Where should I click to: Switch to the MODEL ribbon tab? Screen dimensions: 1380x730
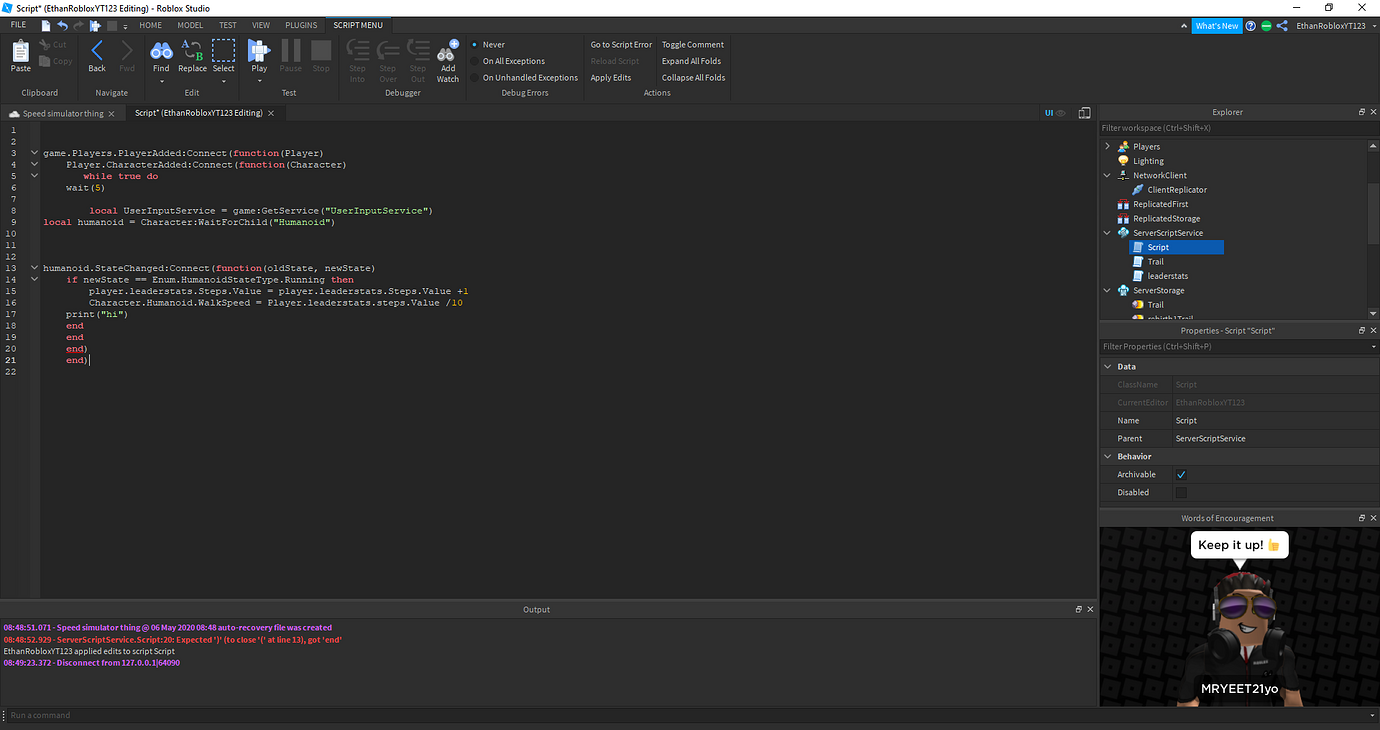(x=189, y=25)
